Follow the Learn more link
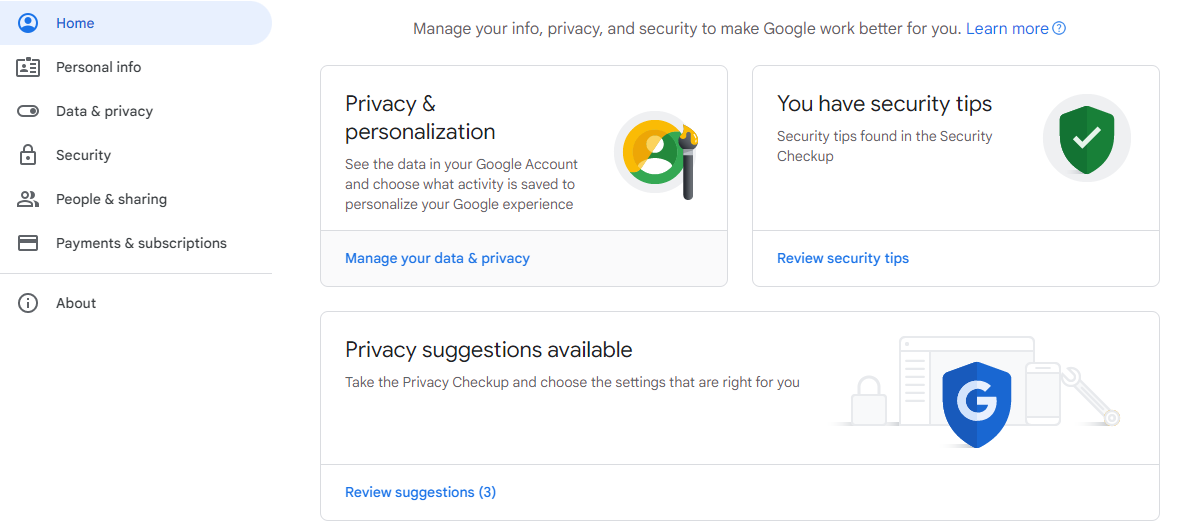The width and height of the screenshot is (1186, 521). (x=1007, y=29)
